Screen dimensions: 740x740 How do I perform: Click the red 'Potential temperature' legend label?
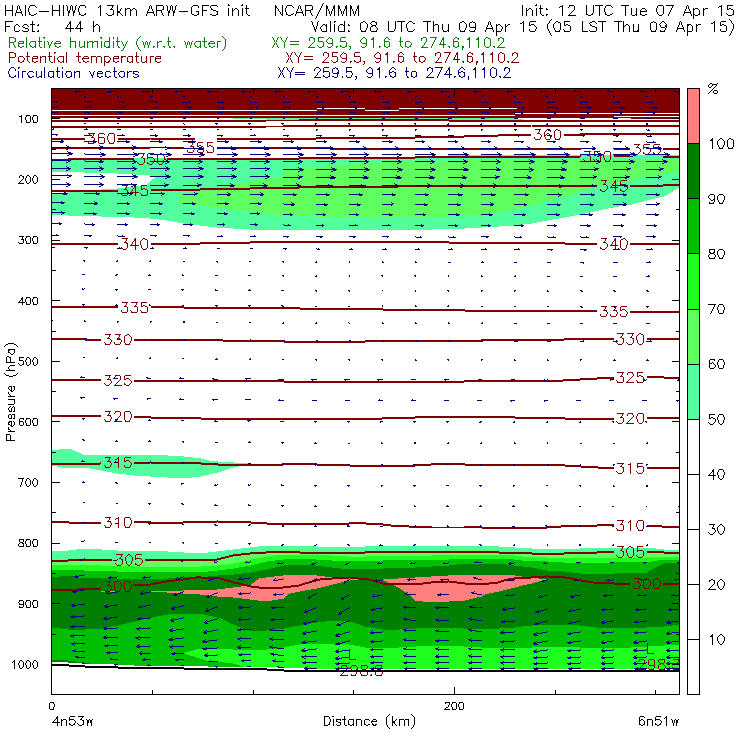point(85,58)
